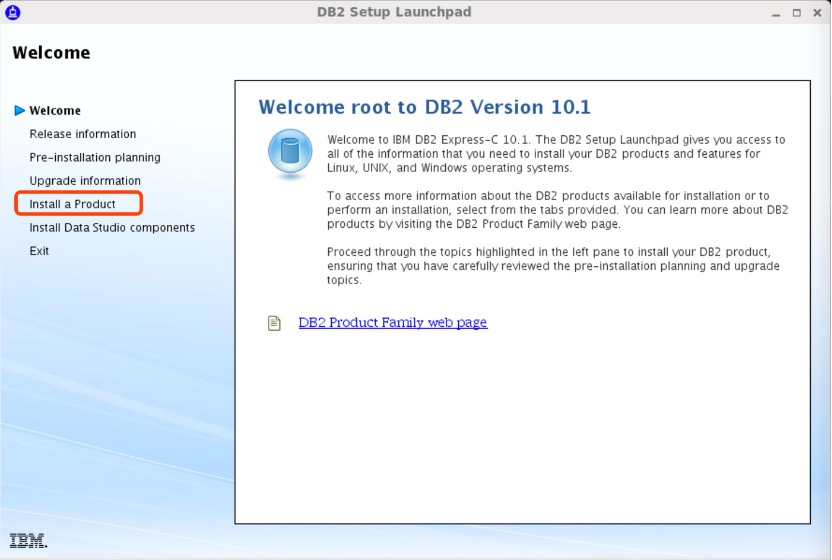
Task: Maximize the DB2 Setup Launchpad window
Action: tap(796, 13)
